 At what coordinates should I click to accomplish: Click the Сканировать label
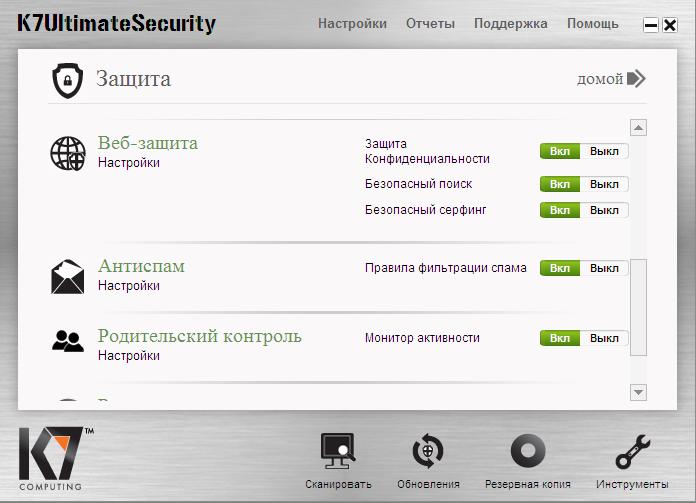coord(338,484)
